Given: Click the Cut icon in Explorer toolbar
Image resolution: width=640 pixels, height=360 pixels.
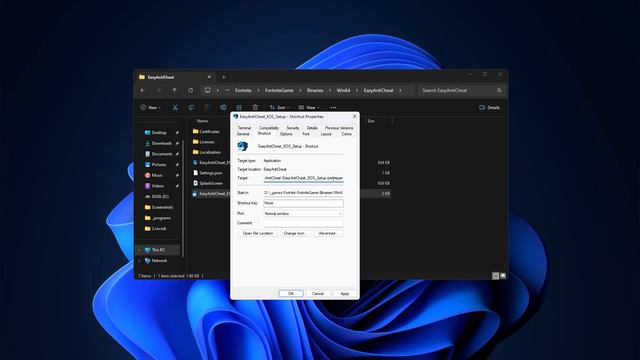Looking at the screenshot, I should click(175, 108).
